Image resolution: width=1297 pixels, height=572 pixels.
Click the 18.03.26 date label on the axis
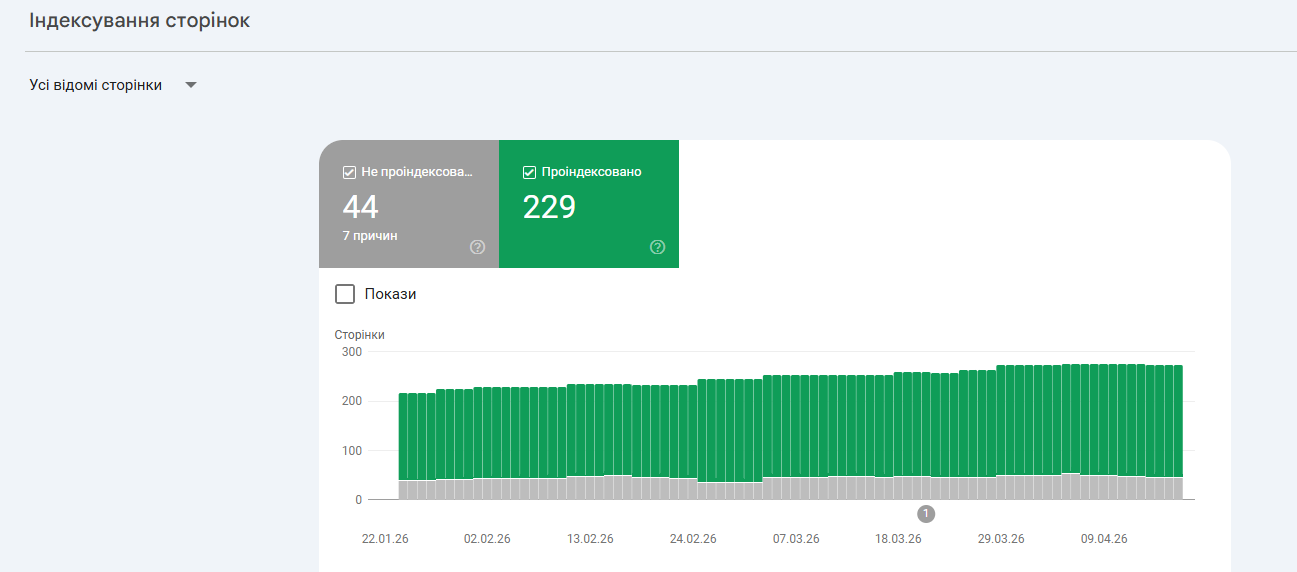898,539
